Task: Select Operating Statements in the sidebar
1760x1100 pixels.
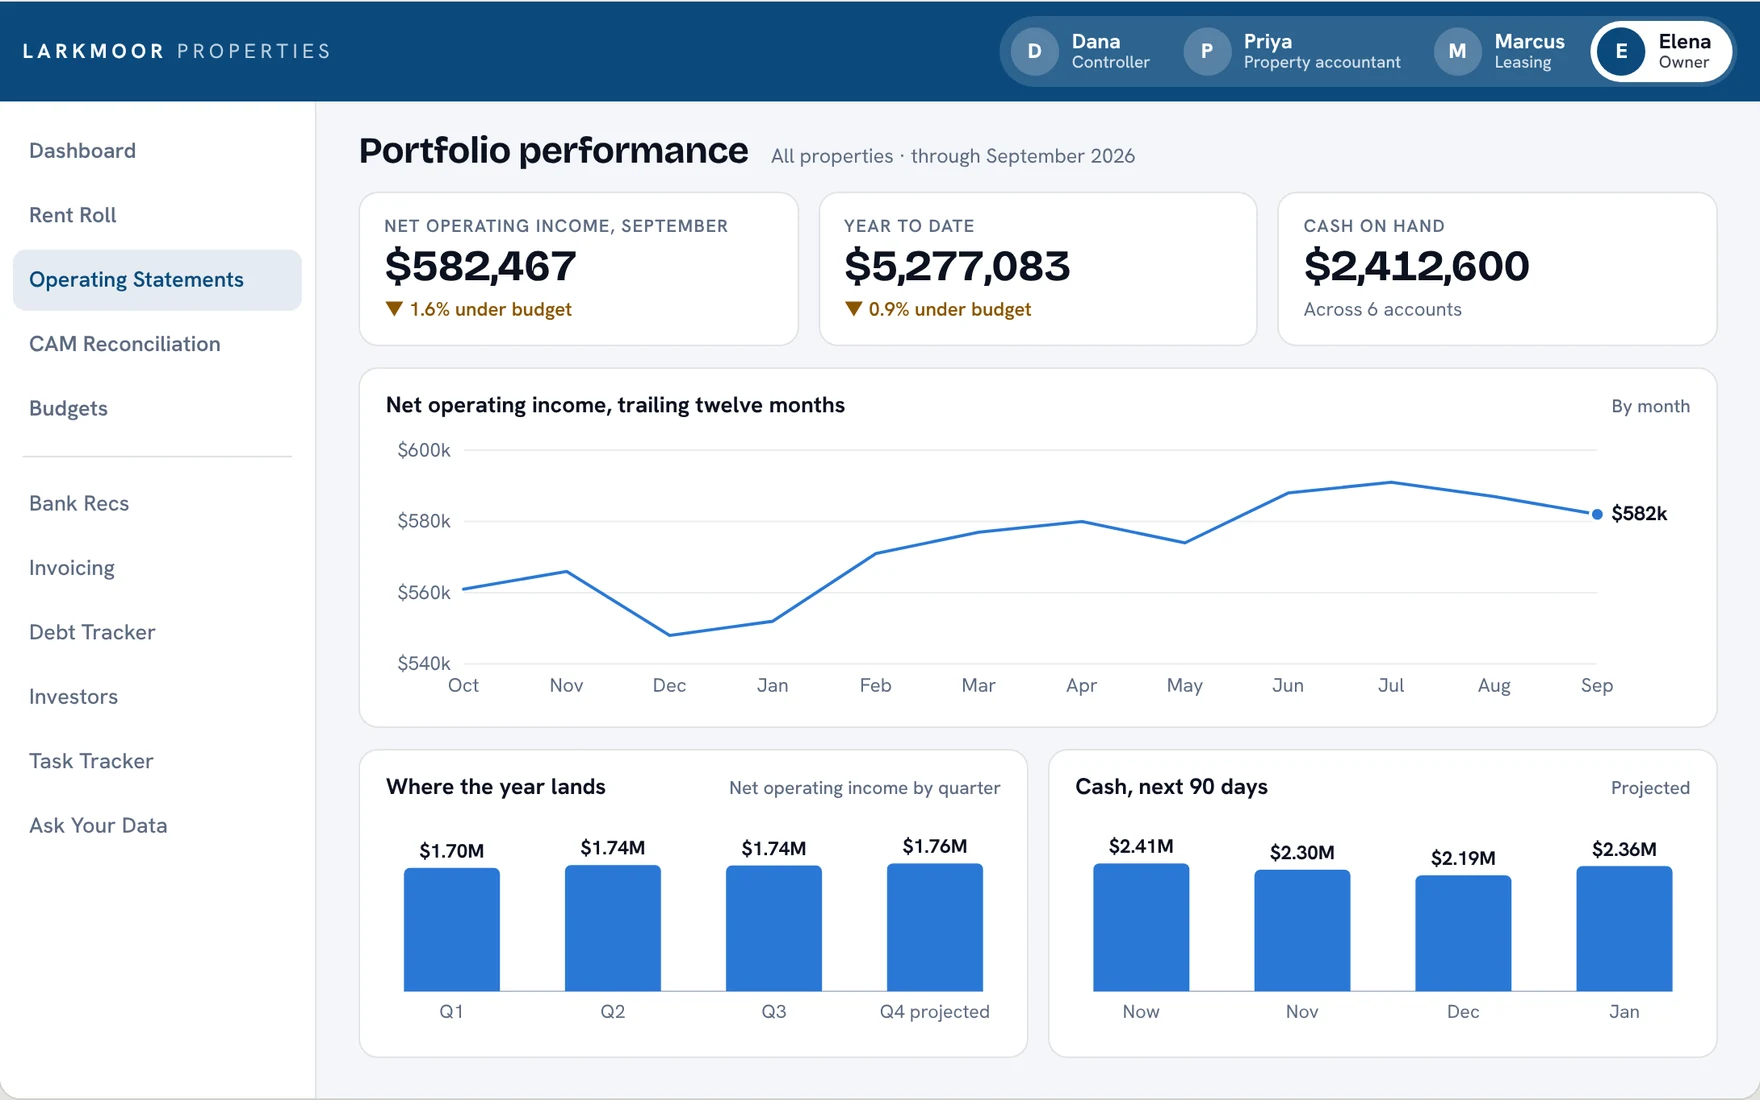Action: coord(157,280)
